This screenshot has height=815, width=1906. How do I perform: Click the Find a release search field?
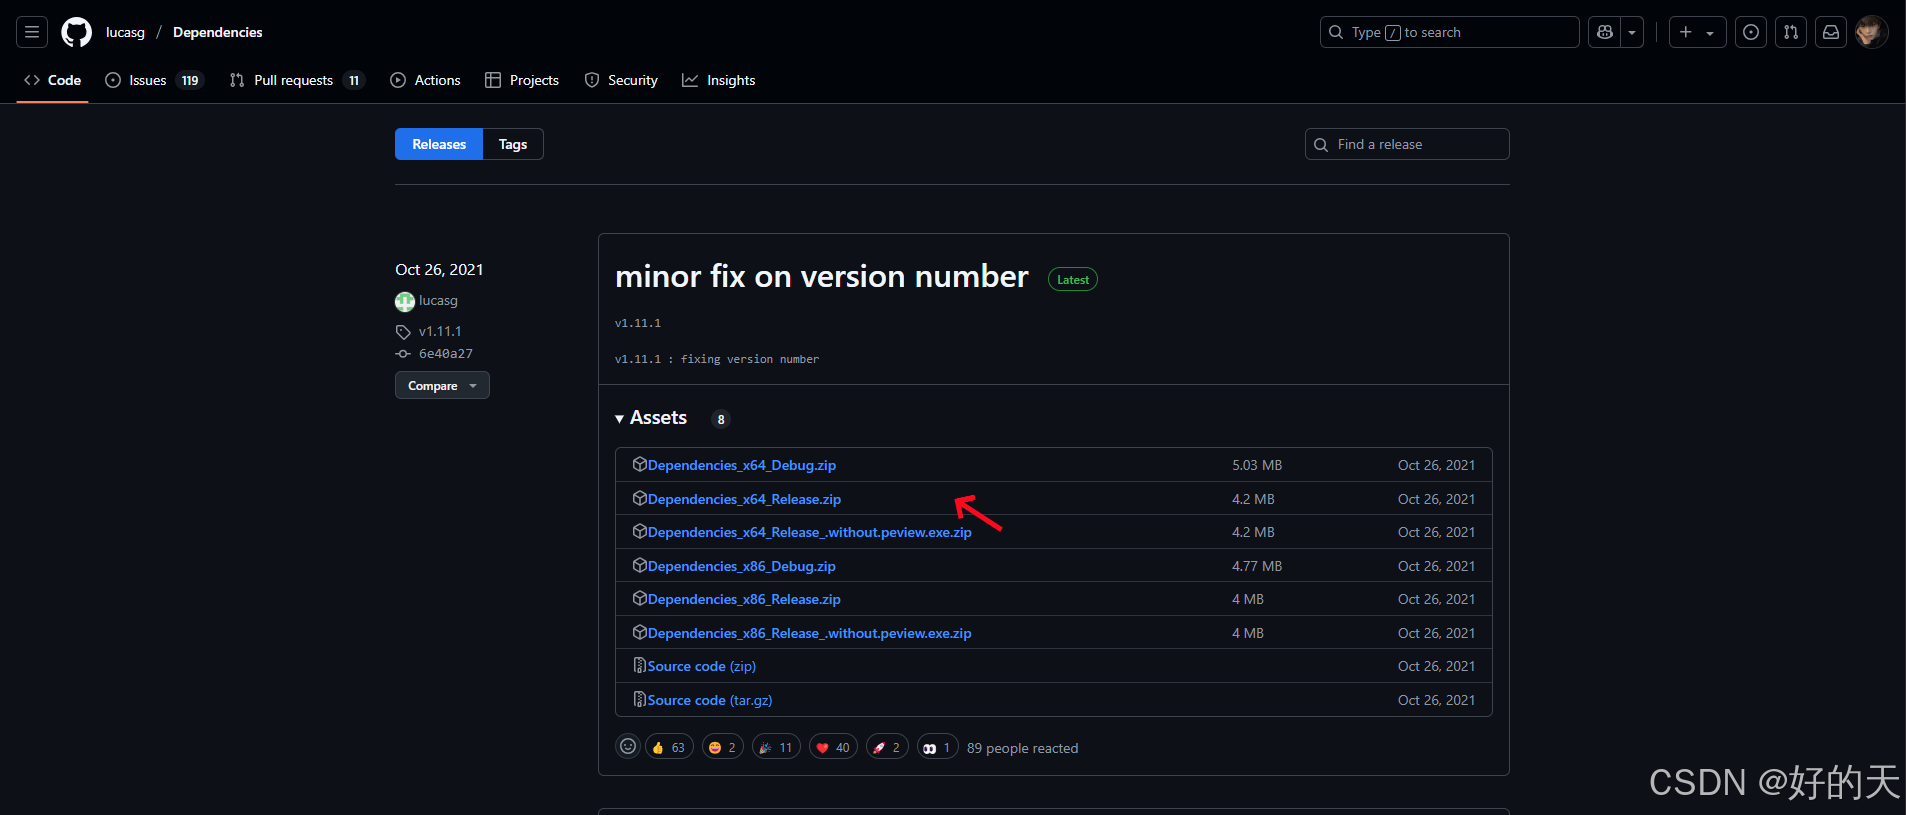point(1407,144)
